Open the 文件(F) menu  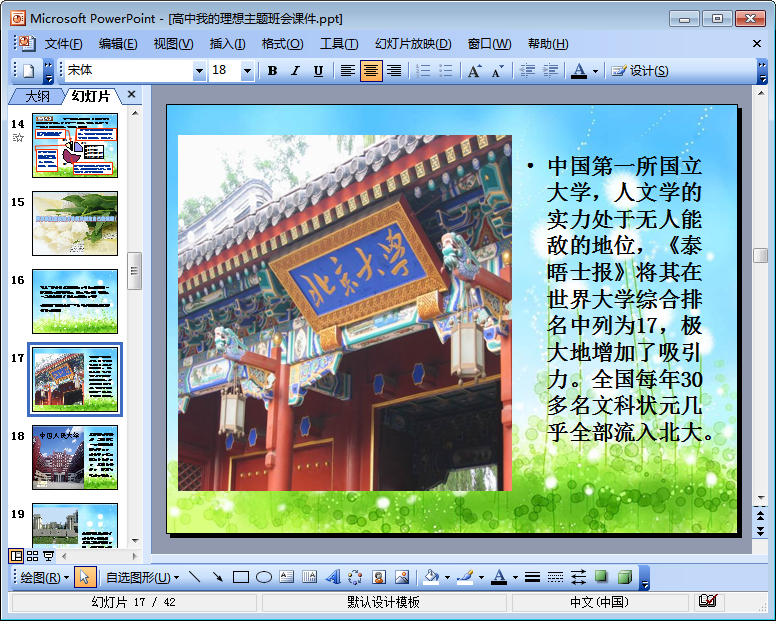tap(63, 44)
